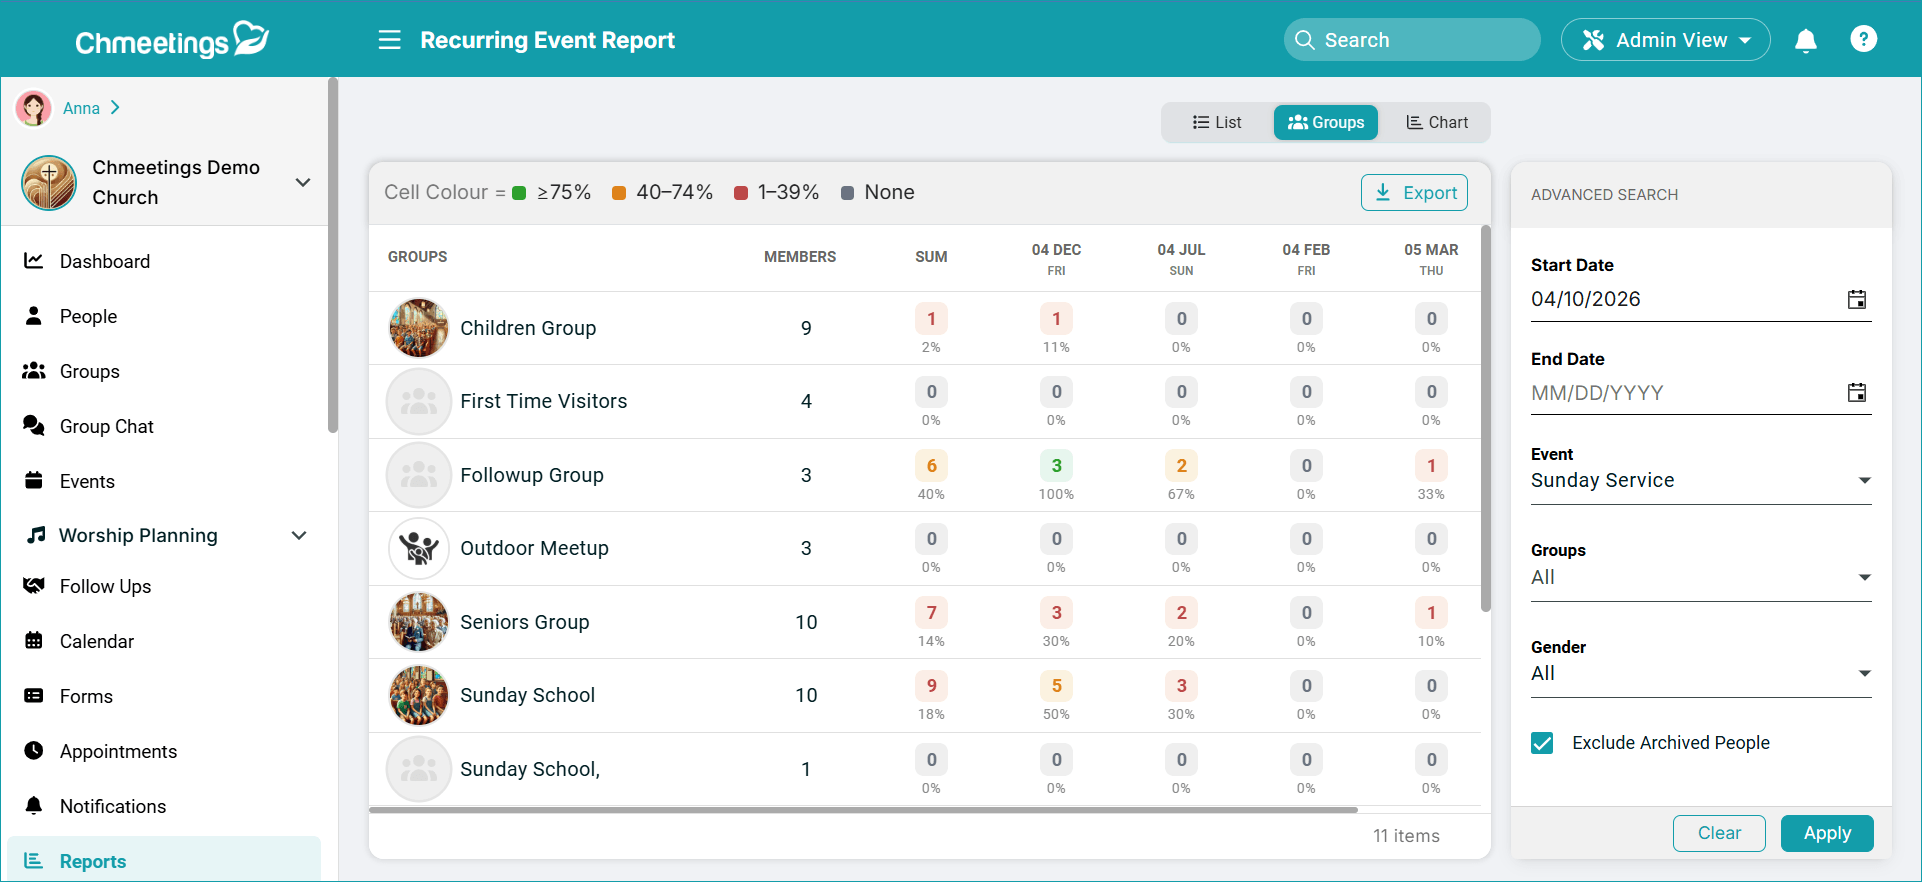Click Children Group 04 DEC attendance cell
1922x882 pixels.
coord(1056,319)
